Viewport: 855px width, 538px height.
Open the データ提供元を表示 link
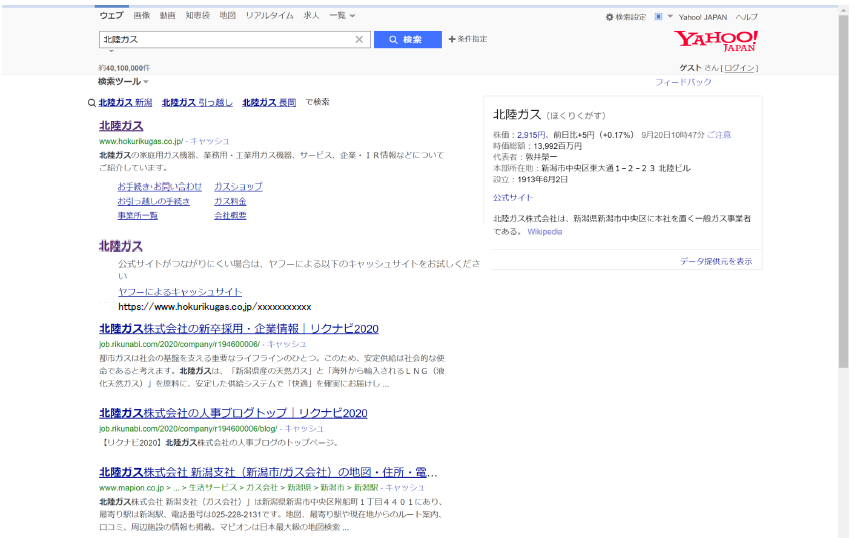click(716, 261)
